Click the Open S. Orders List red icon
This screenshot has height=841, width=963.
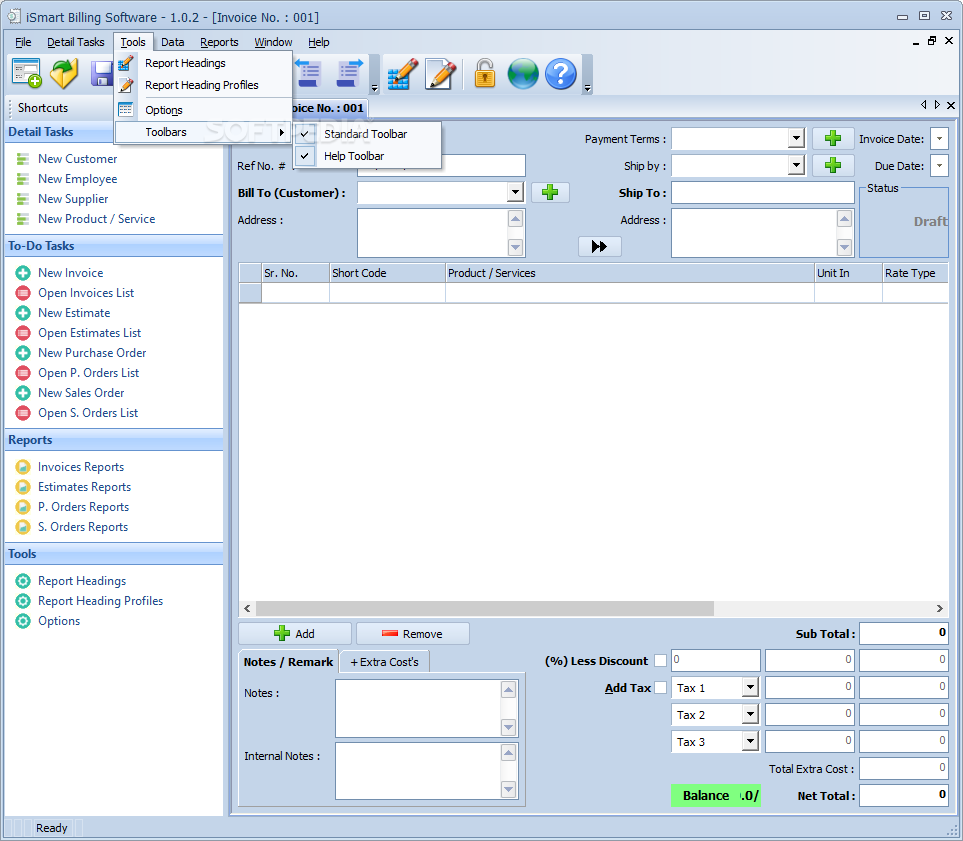click(23, 413)
